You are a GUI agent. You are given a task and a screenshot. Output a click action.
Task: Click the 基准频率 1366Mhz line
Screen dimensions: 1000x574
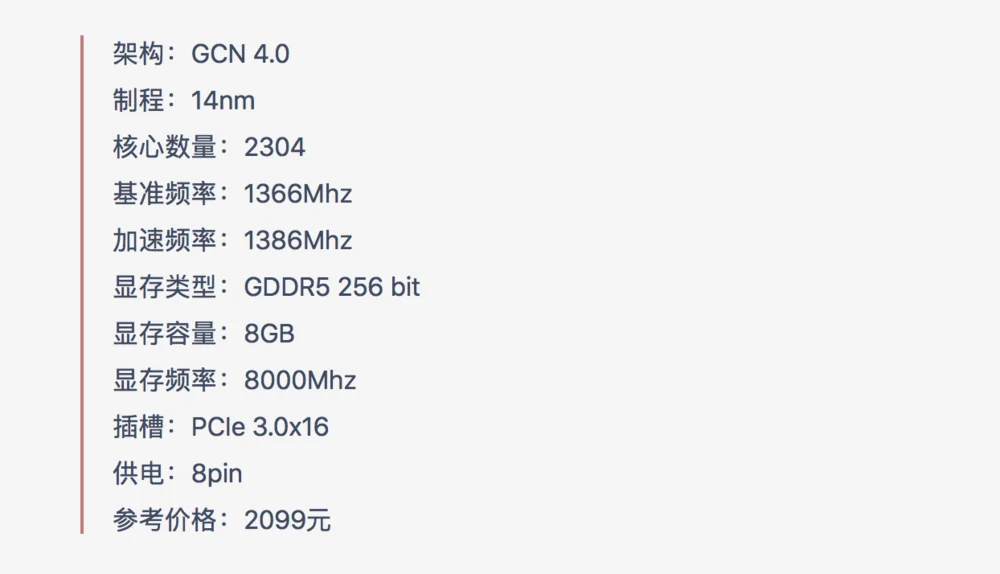(233, 193)
